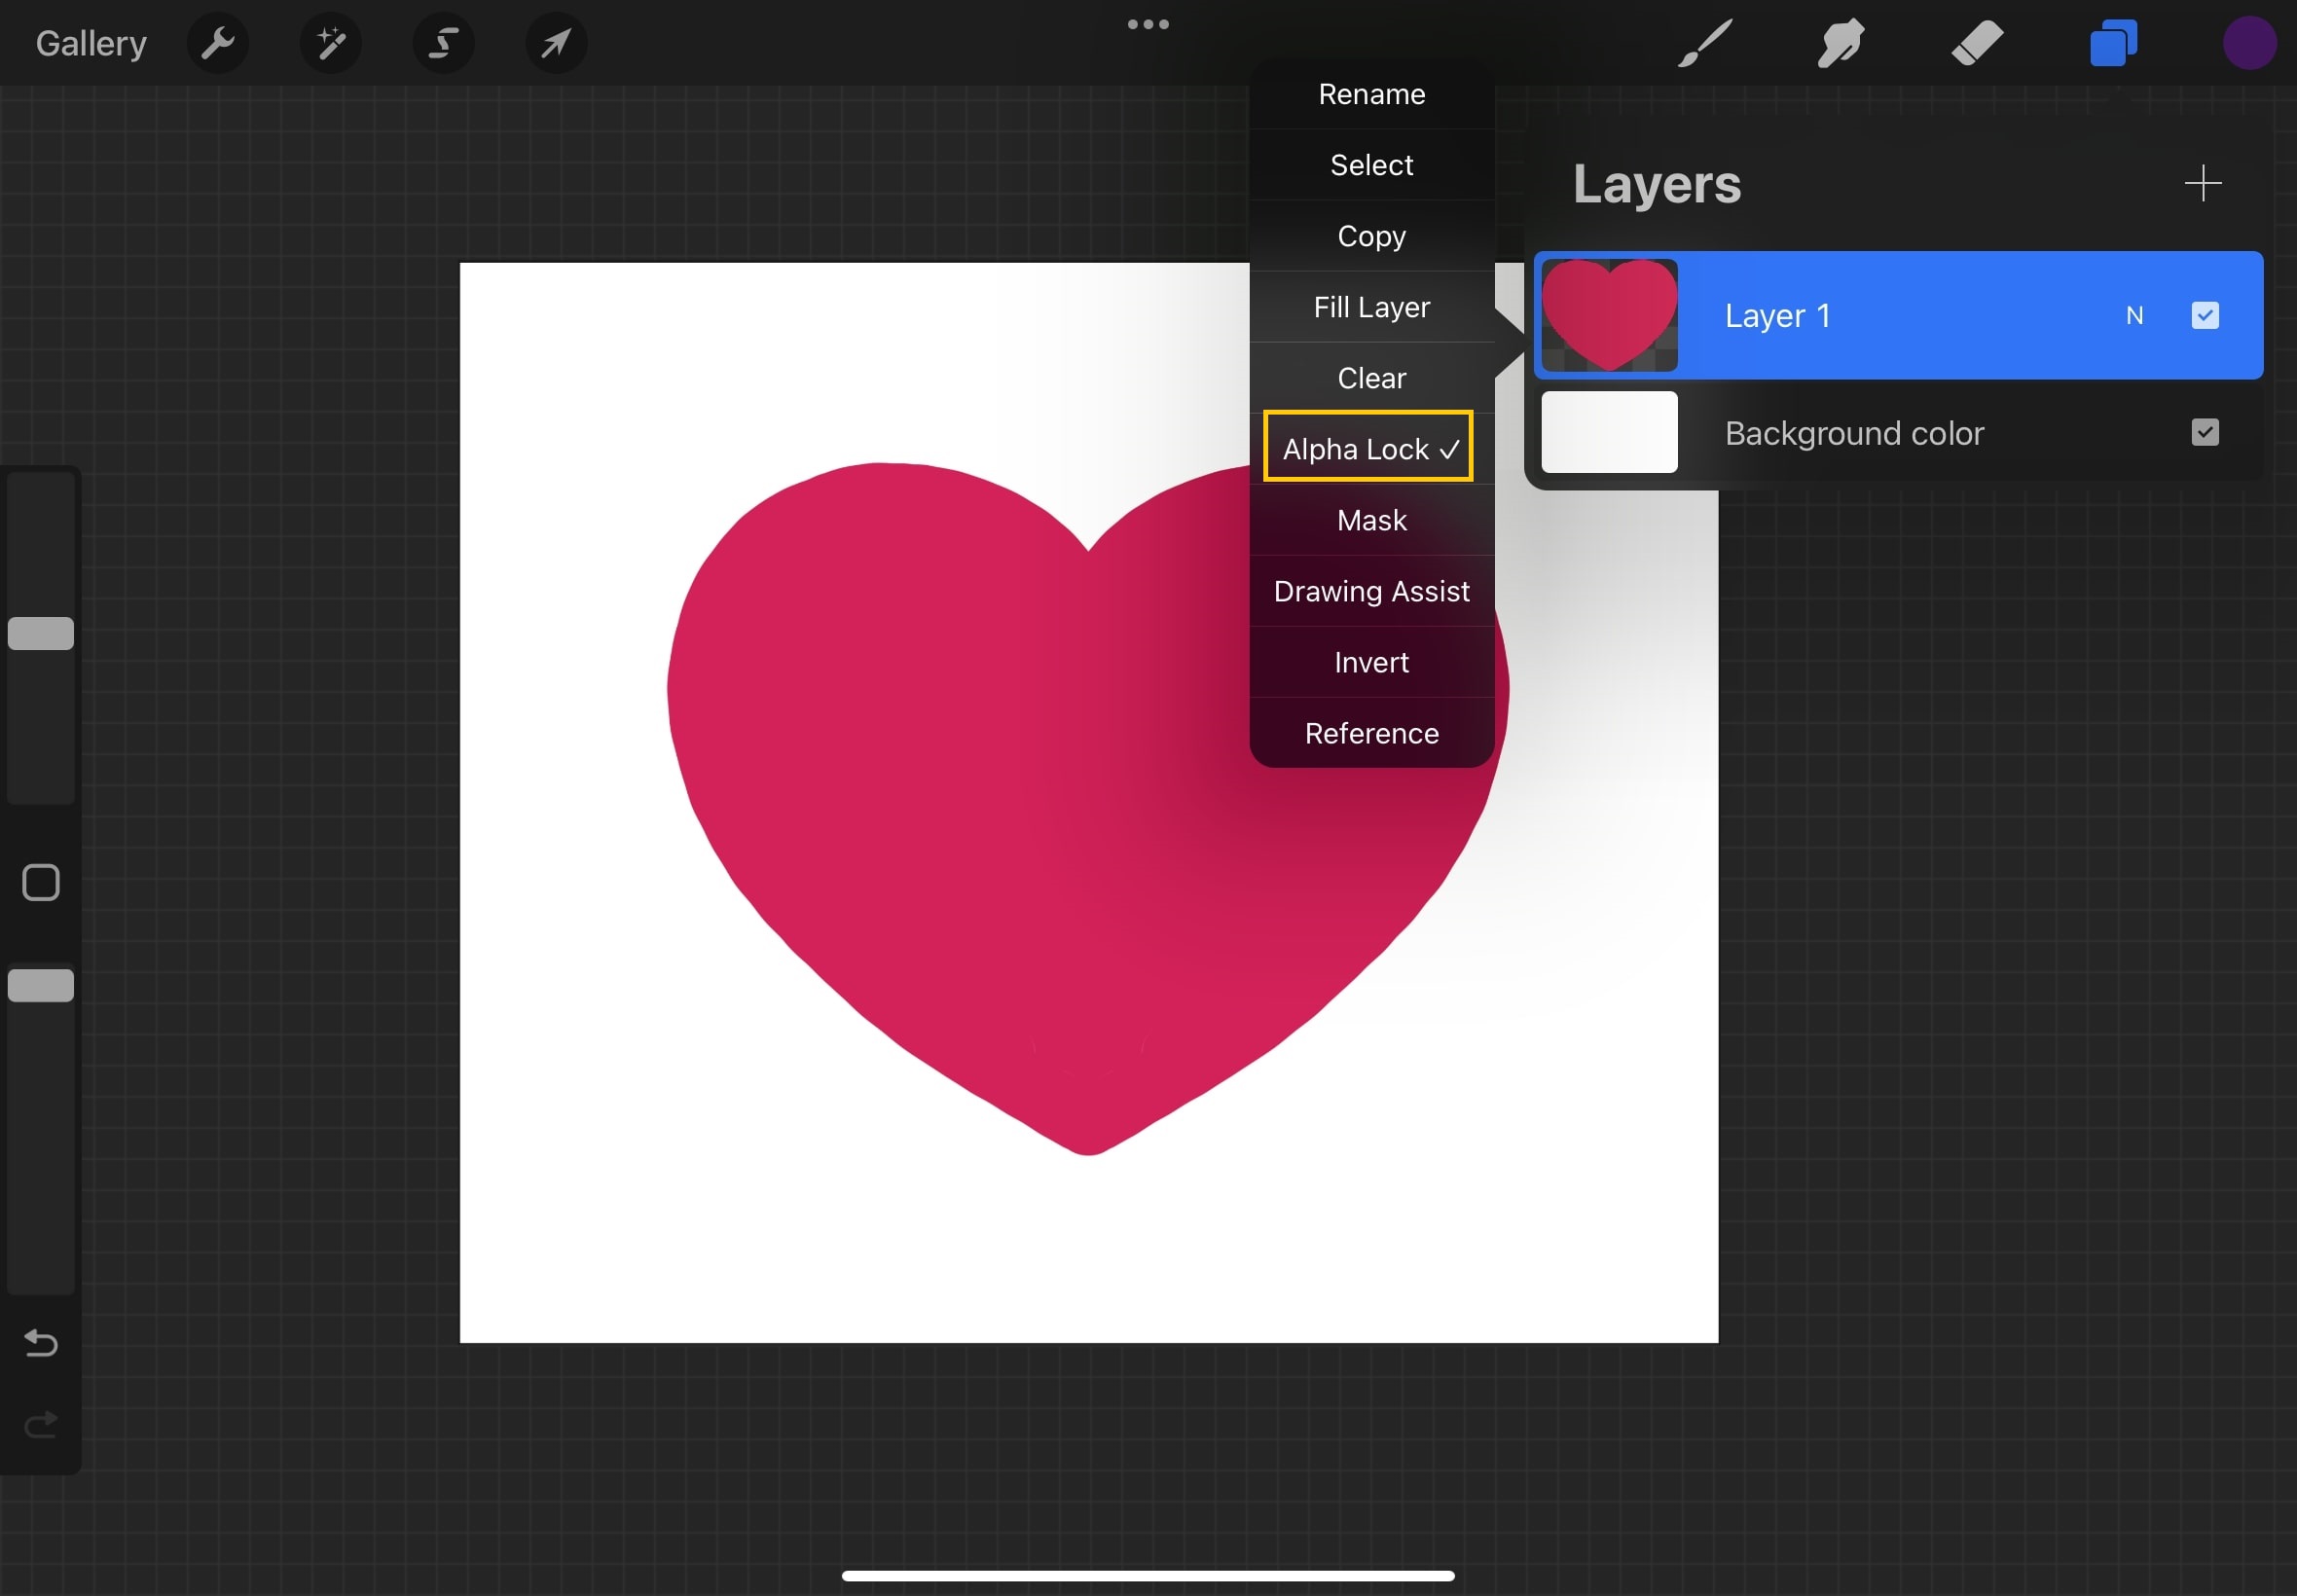2297x1596 pixels.
Task: Tap the Layer 1 thumbnail
Action: (1608, 315)
